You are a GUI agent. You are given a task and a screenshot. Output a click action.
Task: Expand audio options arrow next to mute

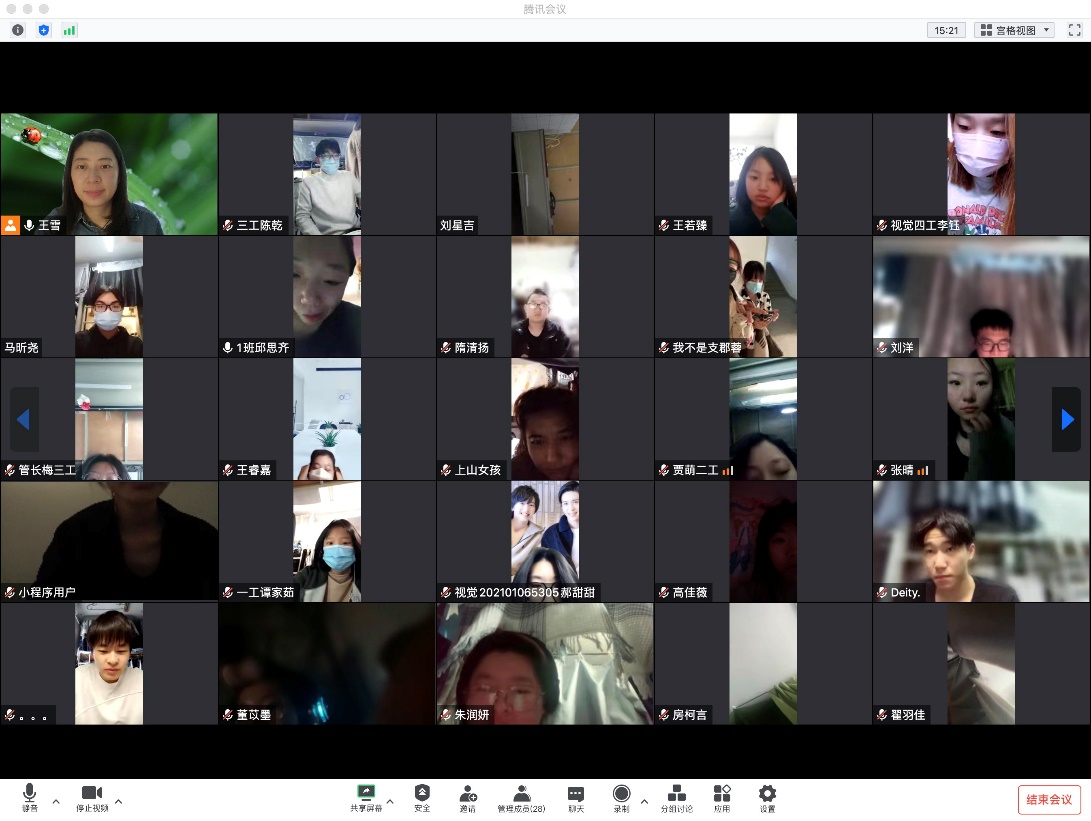coord(56,801)
